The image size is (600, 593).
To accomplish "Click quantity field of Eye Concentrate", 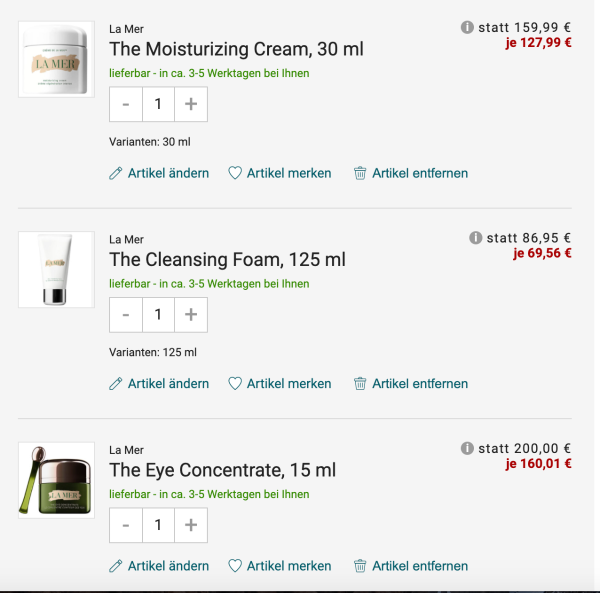I will [x=158, y=525].
